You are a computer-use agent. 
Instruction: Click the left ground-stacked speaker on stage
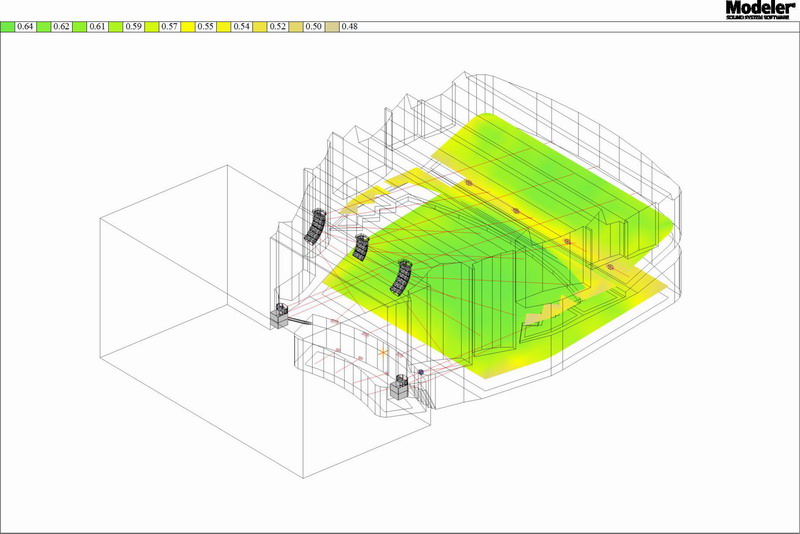(279, 317)
